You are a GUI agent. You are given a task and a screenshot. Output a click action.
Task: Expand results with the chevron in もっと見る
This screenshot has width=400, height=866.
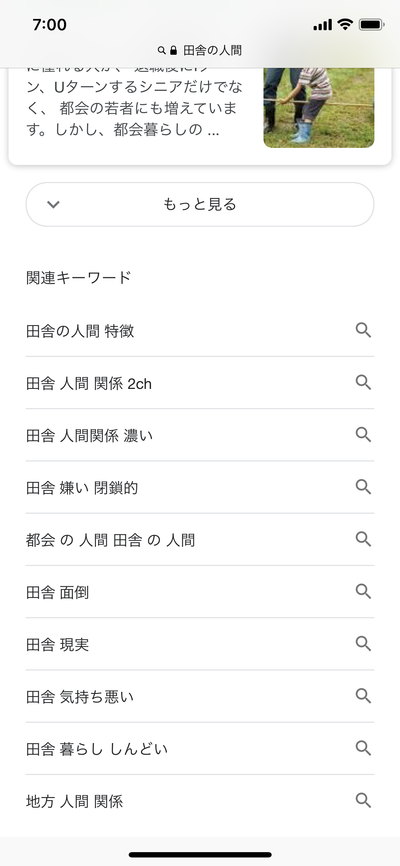(53, 204)
